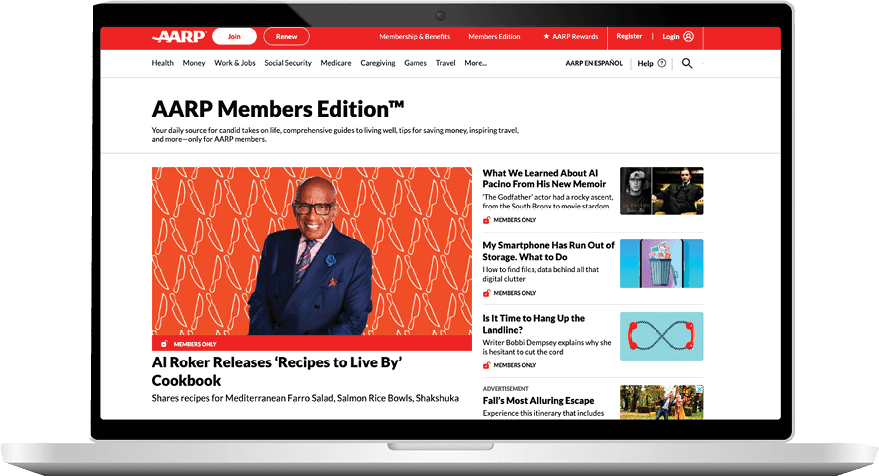Image resolution: width=879 pixels, height=476 pixels.
Task: Click lock icon under Smartphone Storage article
Action: (487, 293)
